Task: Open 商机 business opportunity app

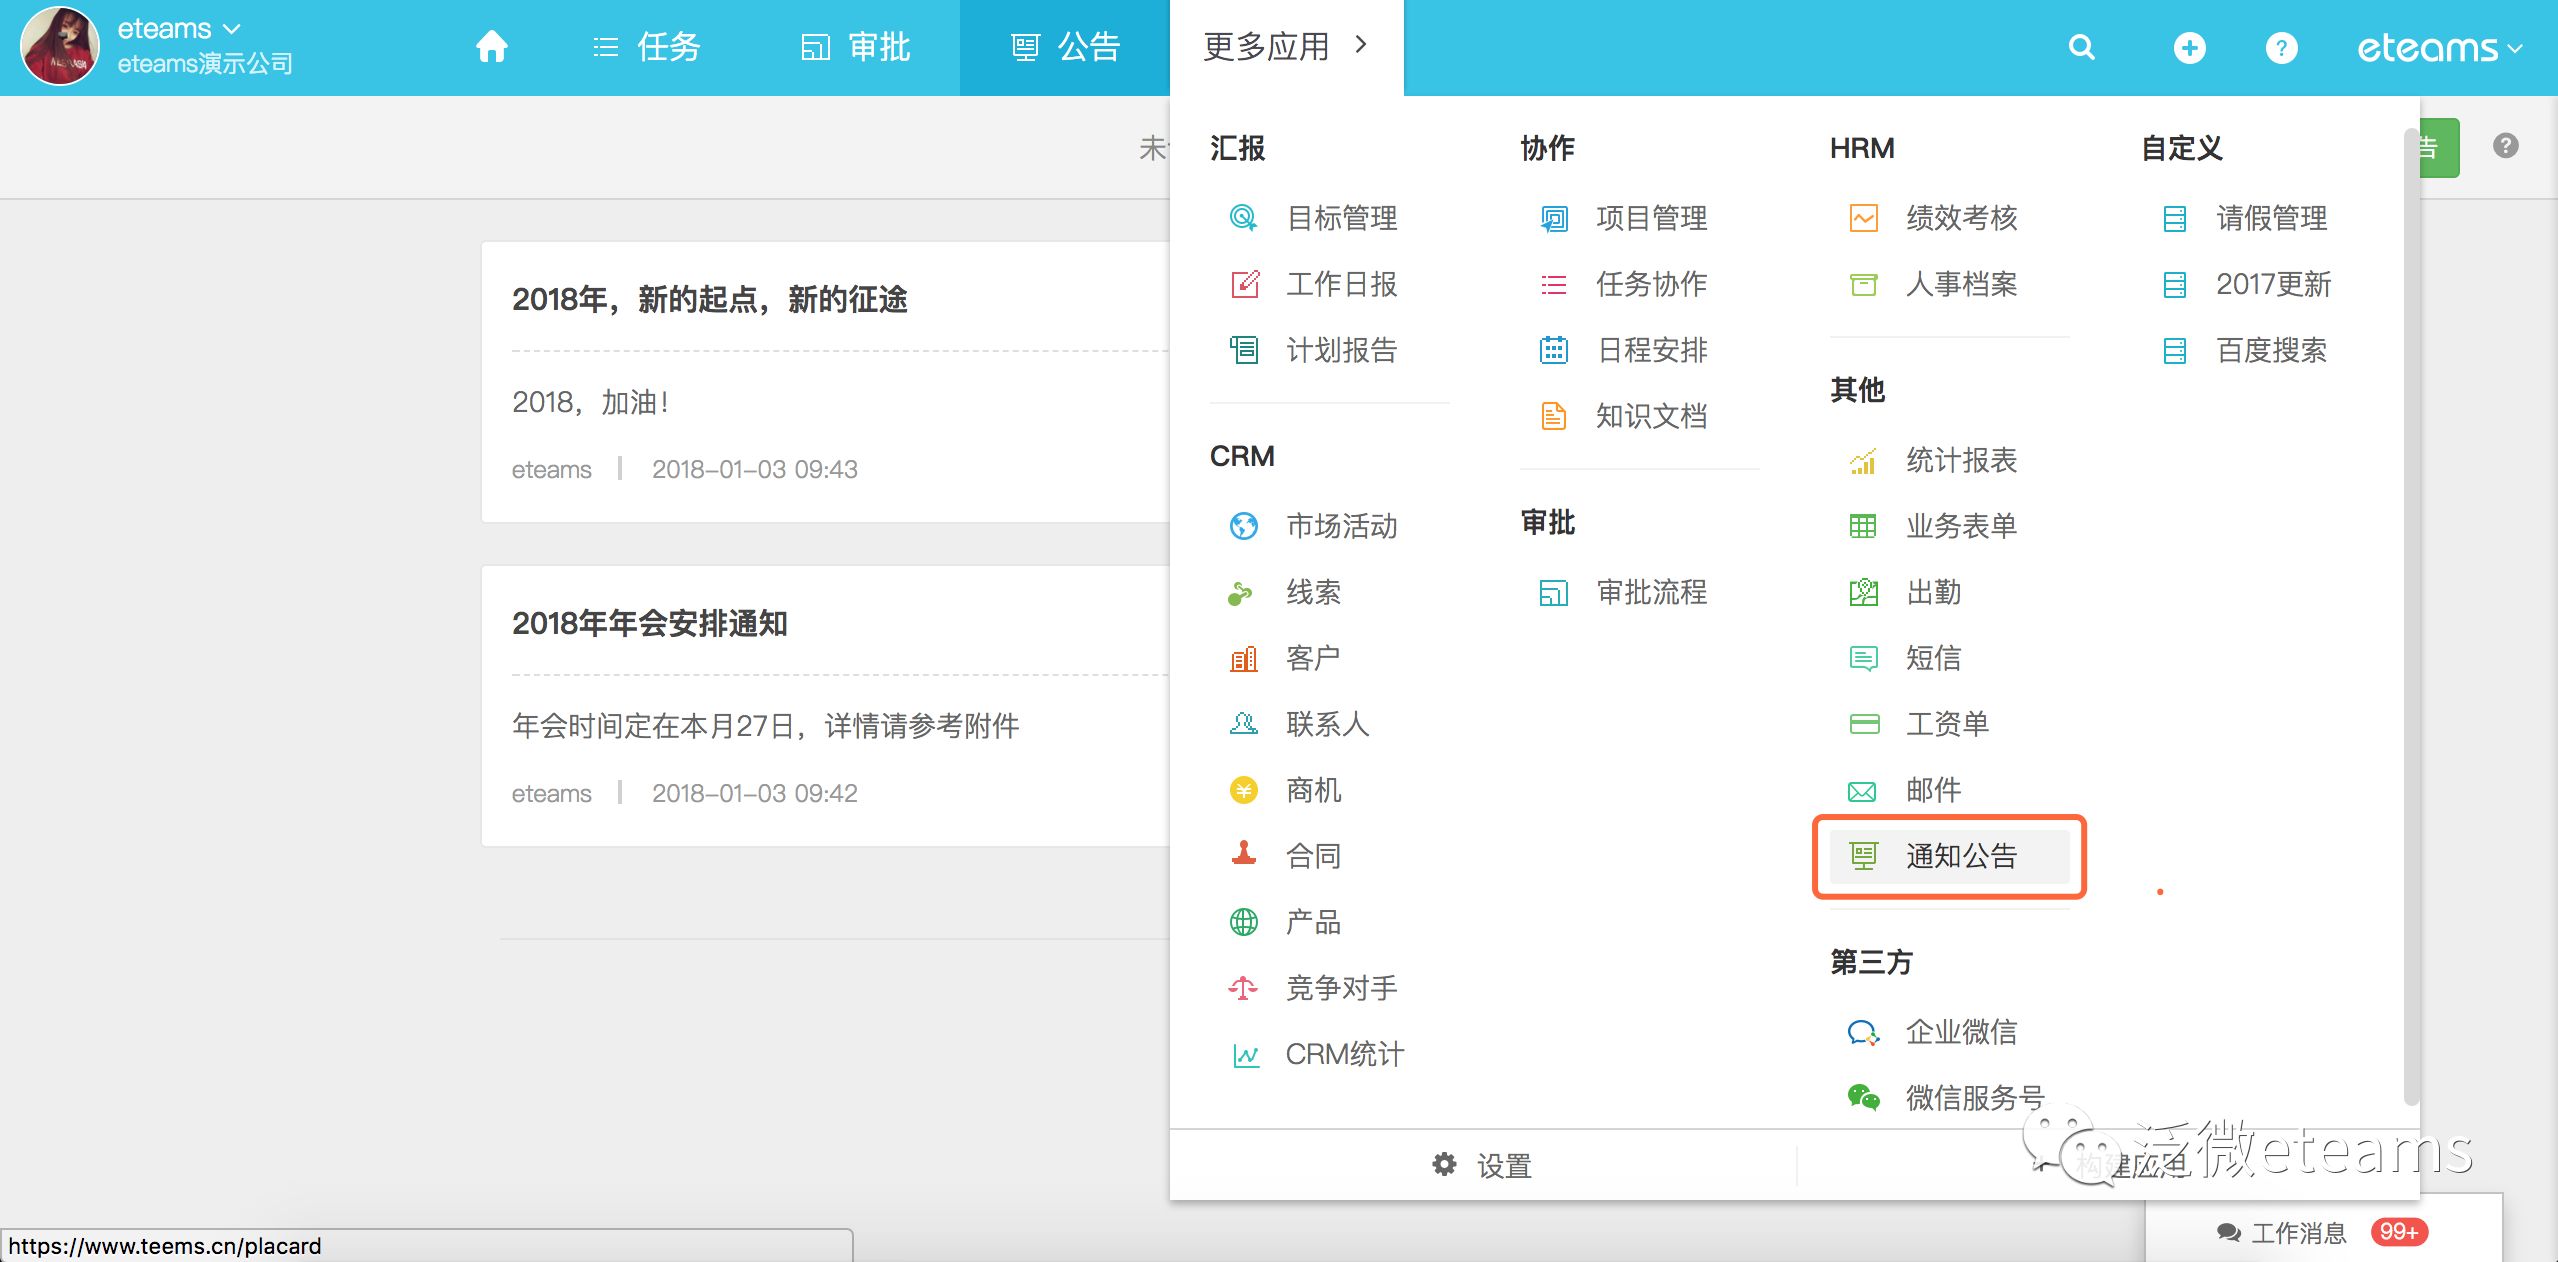Action: [x=1312, y=790]
